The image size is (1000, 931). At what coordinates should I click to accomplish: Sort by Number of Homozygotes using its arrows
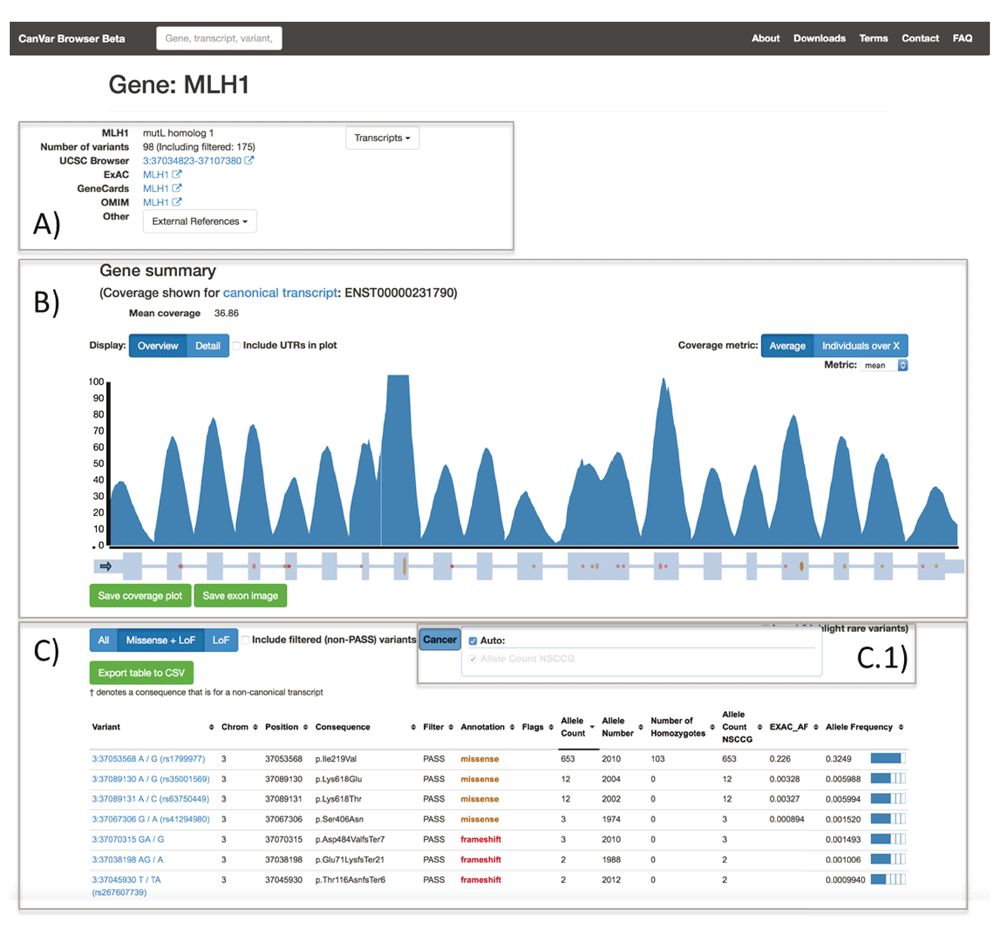[712, 727]
